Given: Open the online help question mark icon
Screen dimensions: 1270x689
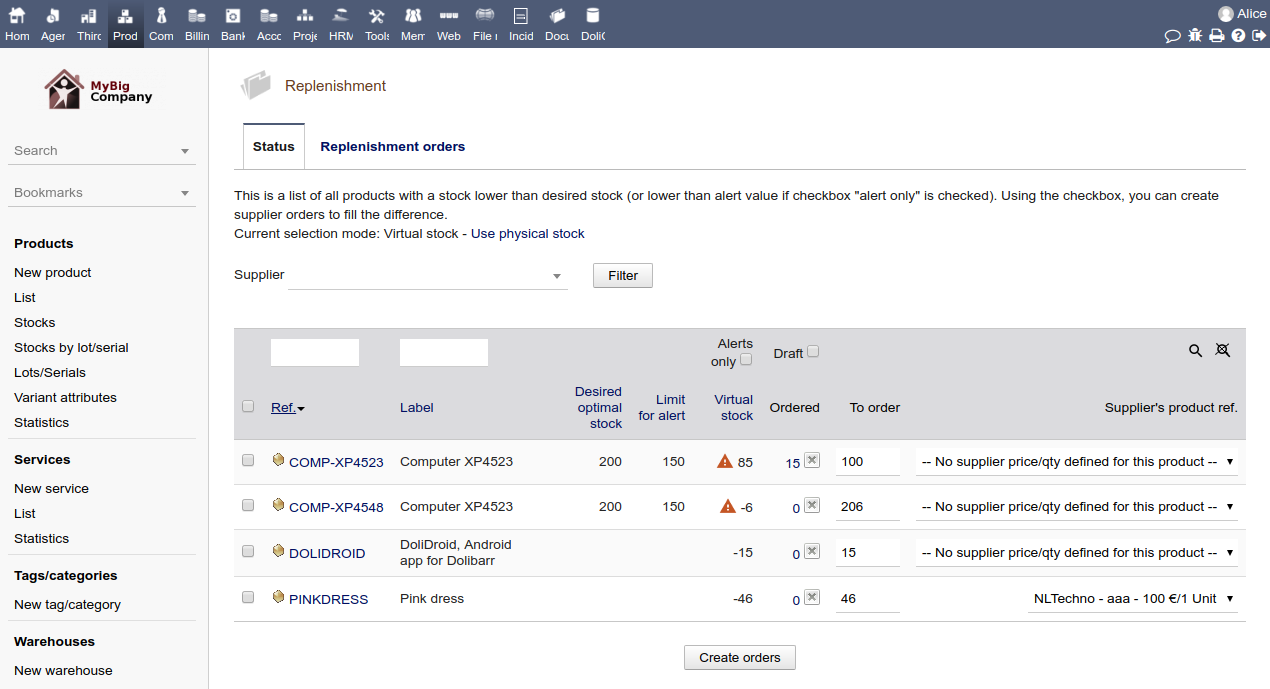Looking at the screenshot, I should pyautogui.click(x=1238, y=36).
